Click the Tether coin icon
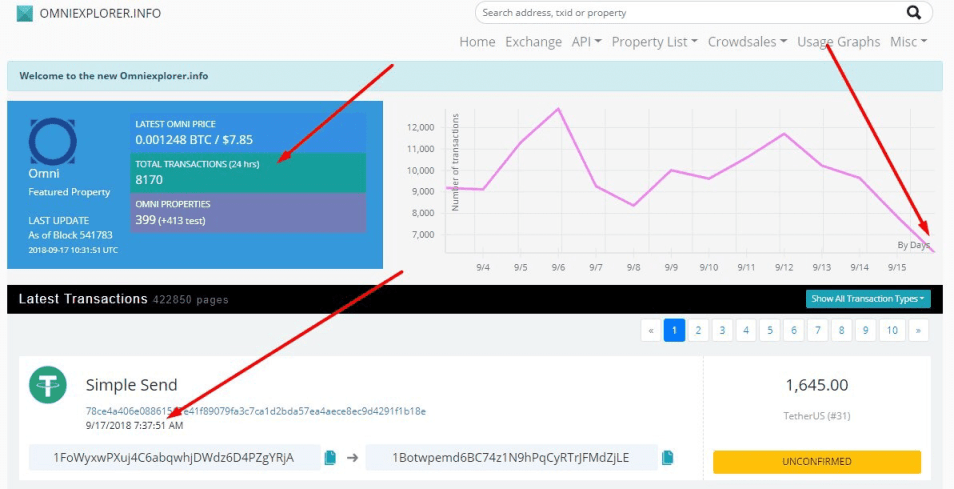 tap(47, 385)
